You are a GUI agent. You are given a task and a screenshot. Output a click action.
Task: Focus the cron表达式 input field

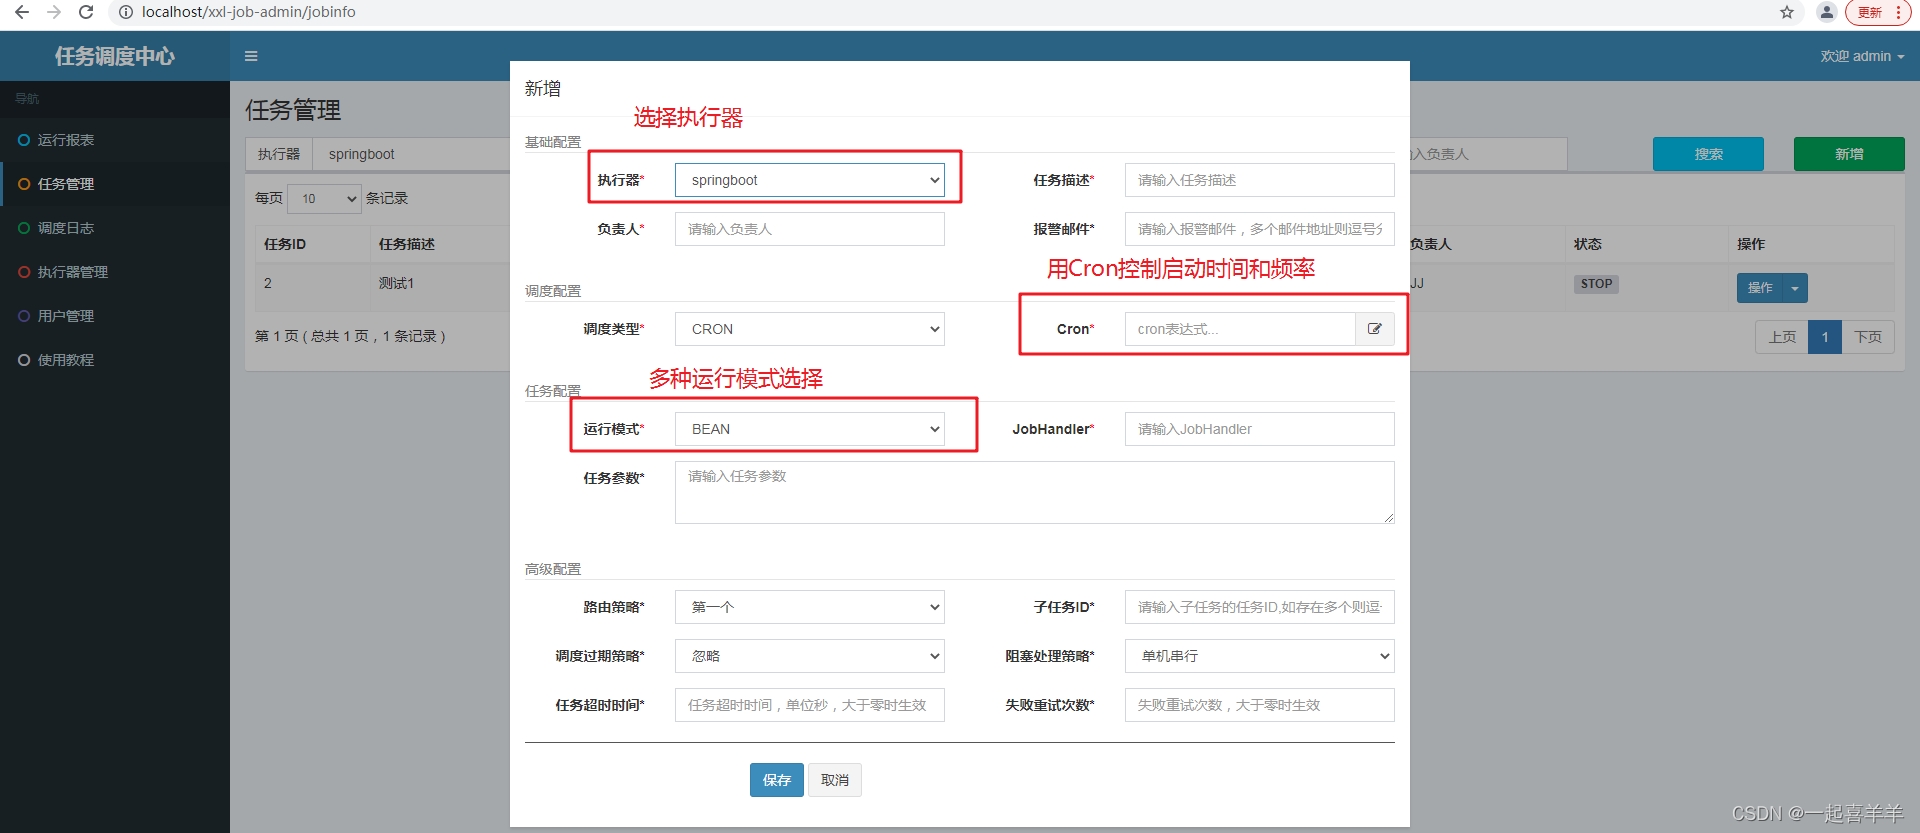pos(1240,329)
